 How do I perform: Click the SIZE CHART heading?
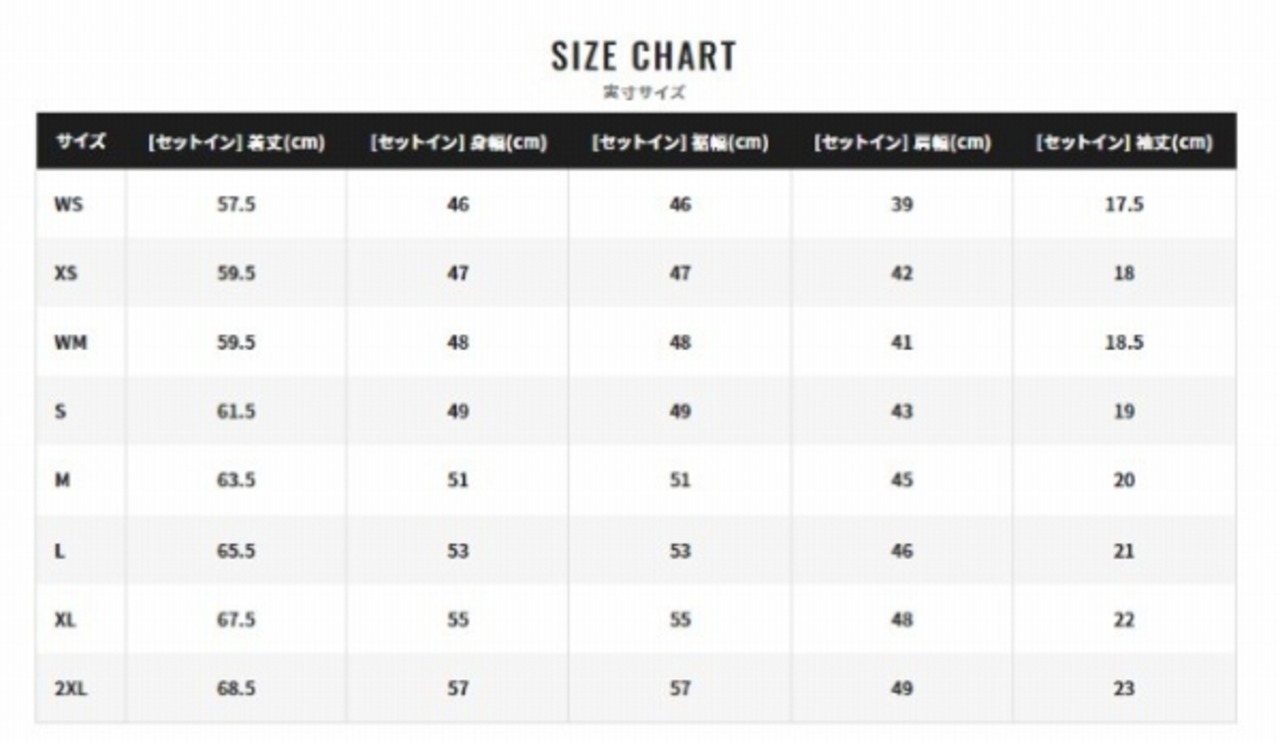643,56
